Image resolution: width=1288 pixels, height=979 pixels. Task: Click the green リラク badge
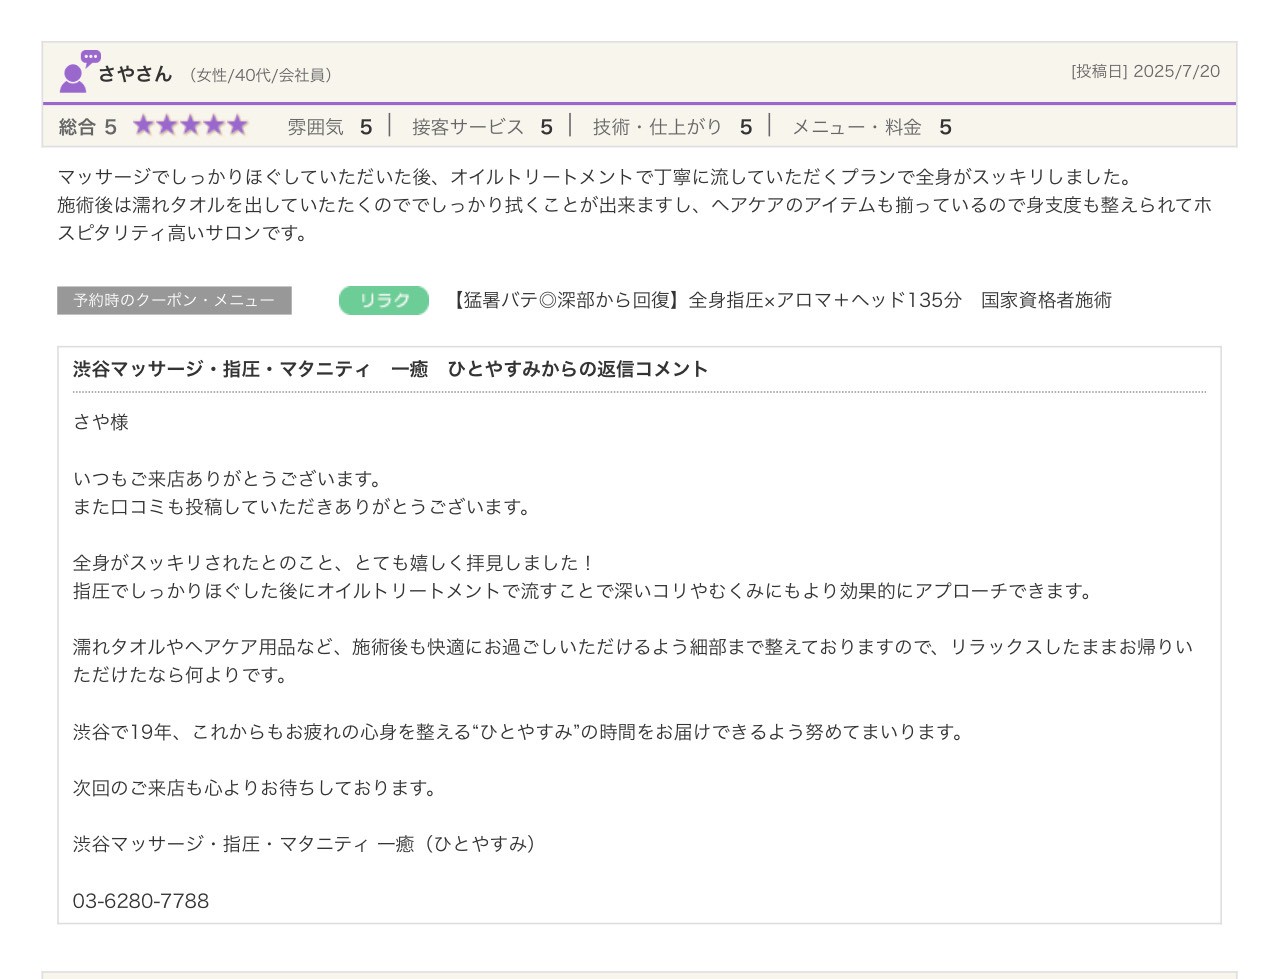click(384, 300)
